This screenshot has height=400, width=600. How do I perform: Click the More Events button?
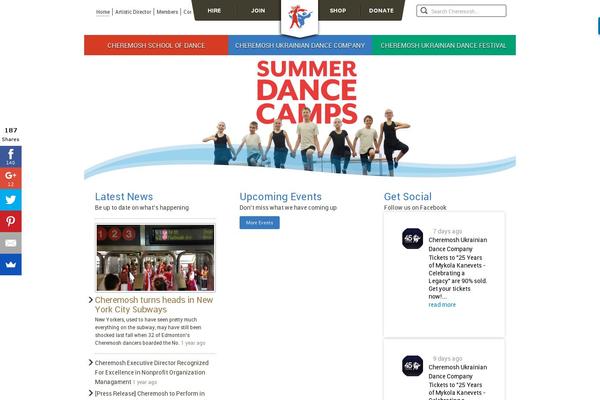pos(259,222)
